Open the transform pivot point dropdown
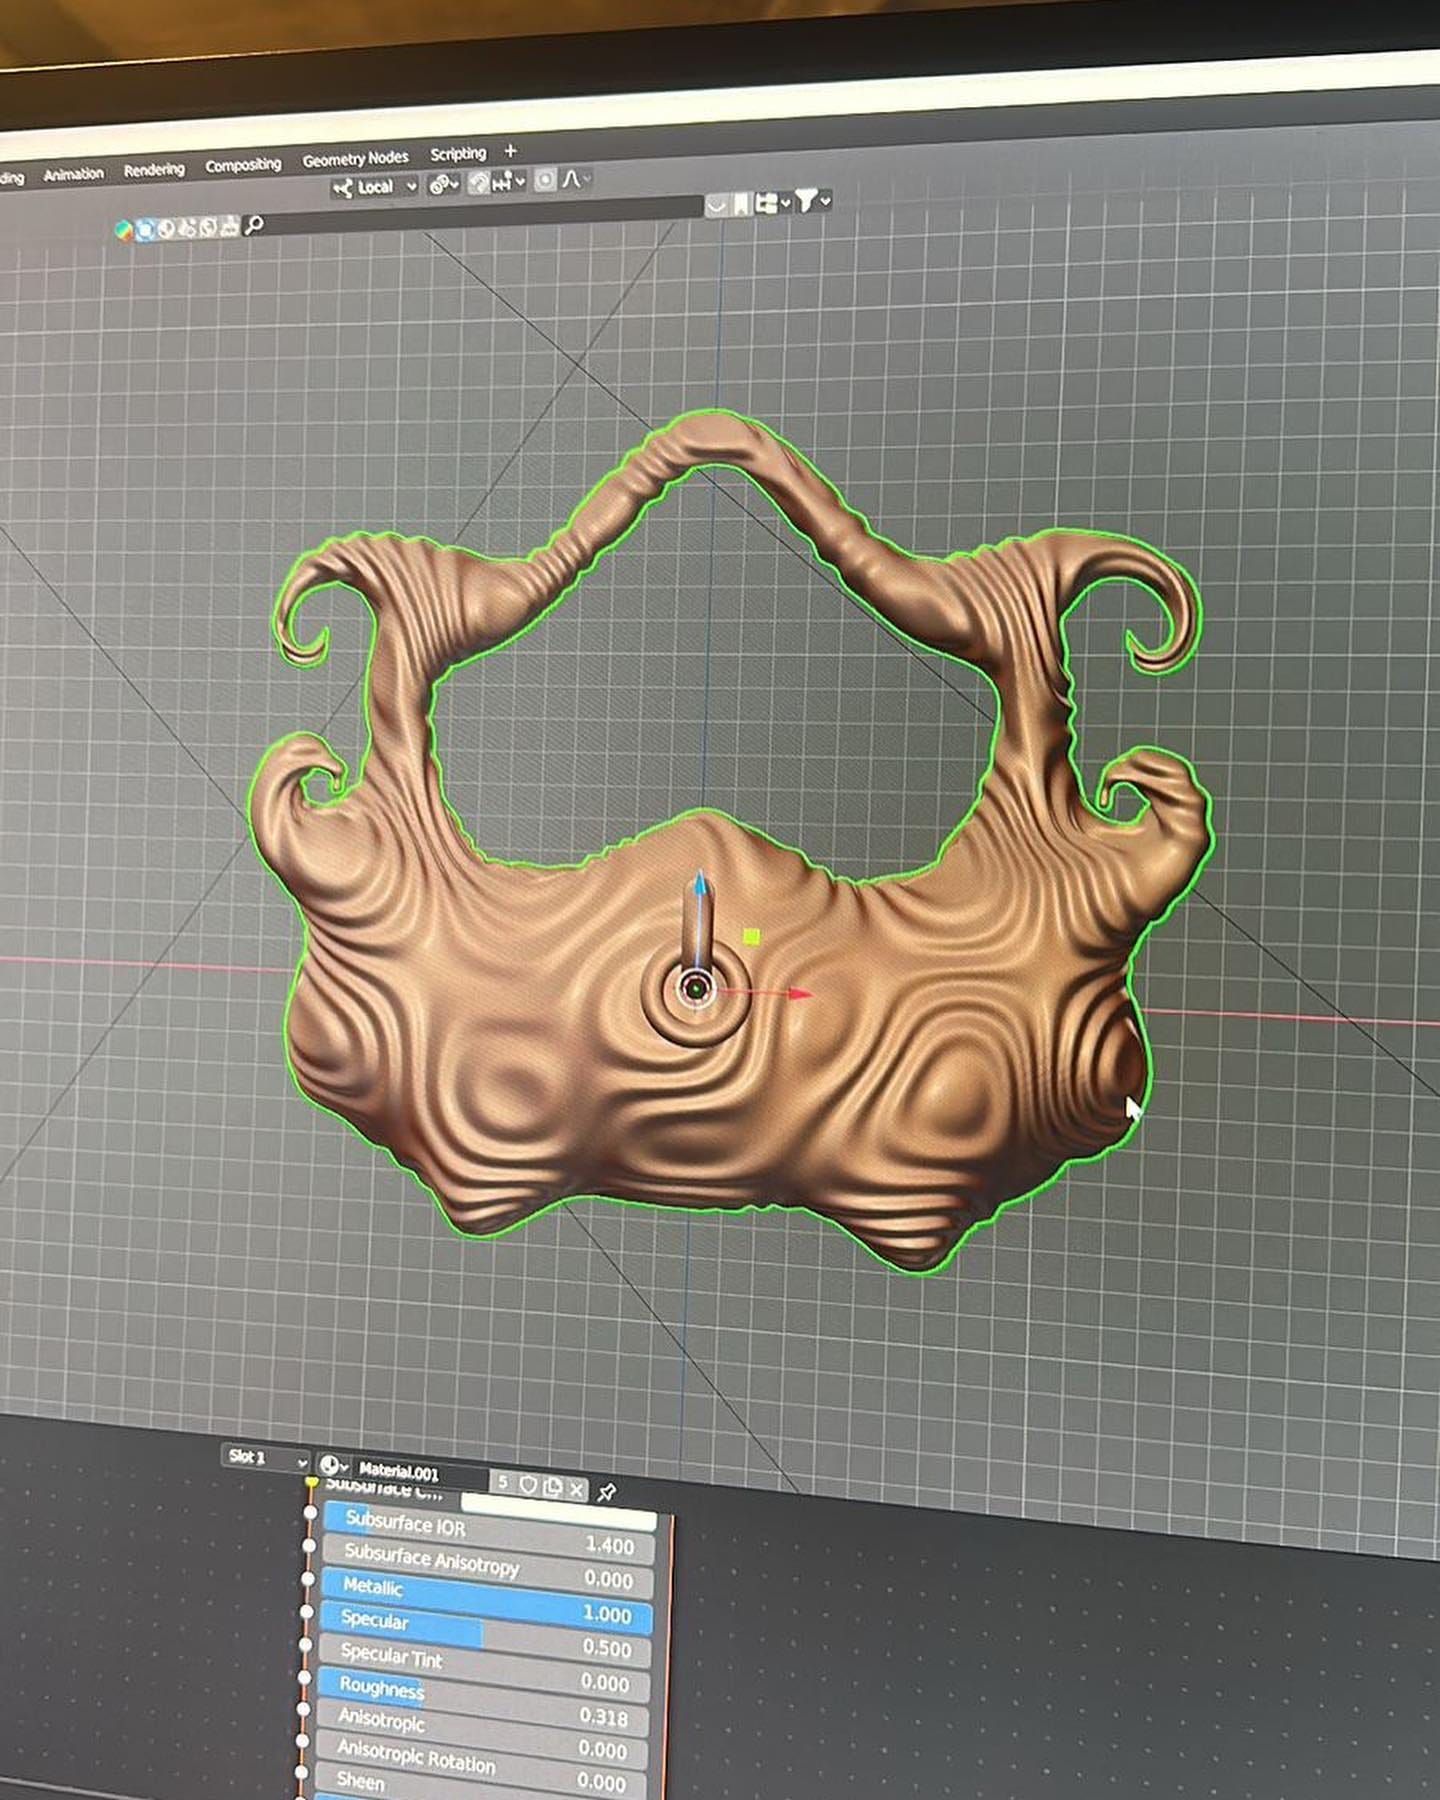This screenshot has width=1440, height=1800. pos(443,185)
